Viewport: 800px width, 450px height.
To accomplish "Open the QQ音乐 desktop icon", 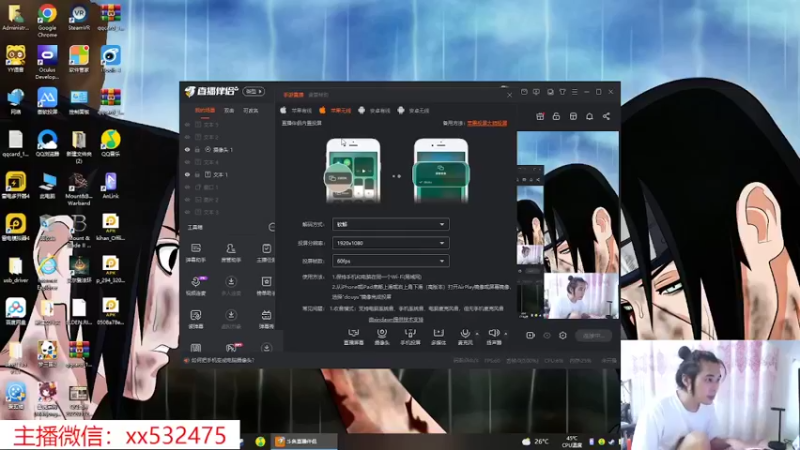I will pos(110,144).
